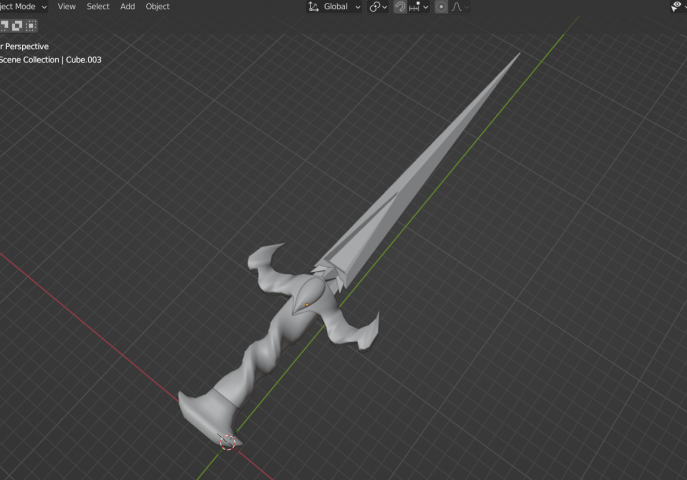Open the snapping increment options dropdown
The image size is (687, 480).
pyautogui.click(x=418, y=7)
